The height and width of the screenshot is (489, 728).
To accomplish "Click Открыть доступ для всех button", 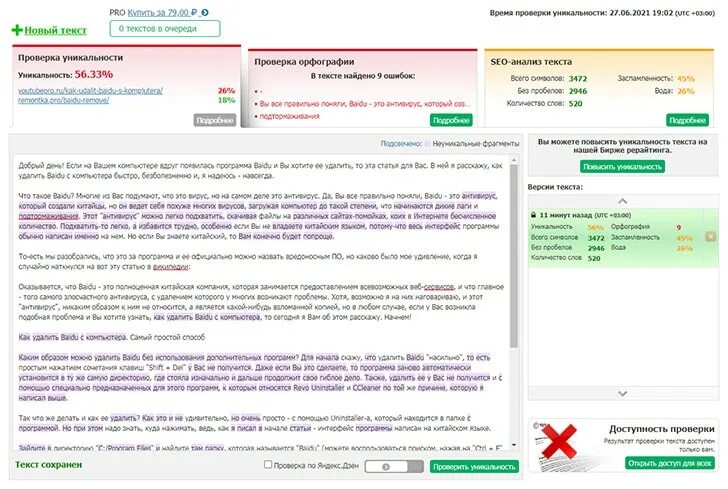I will 670,463.
